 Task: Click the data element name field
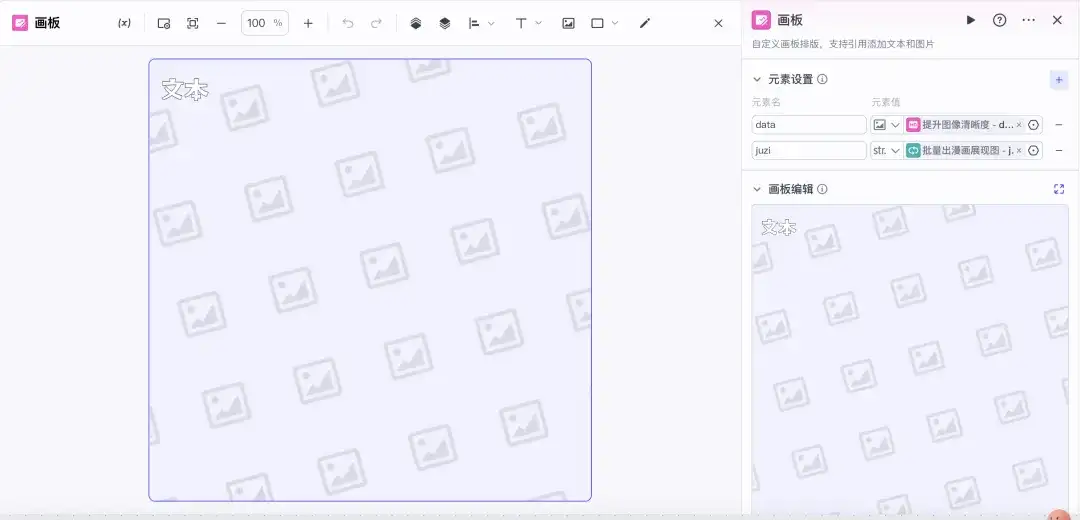pyautogui.click(x=809, y=125)
